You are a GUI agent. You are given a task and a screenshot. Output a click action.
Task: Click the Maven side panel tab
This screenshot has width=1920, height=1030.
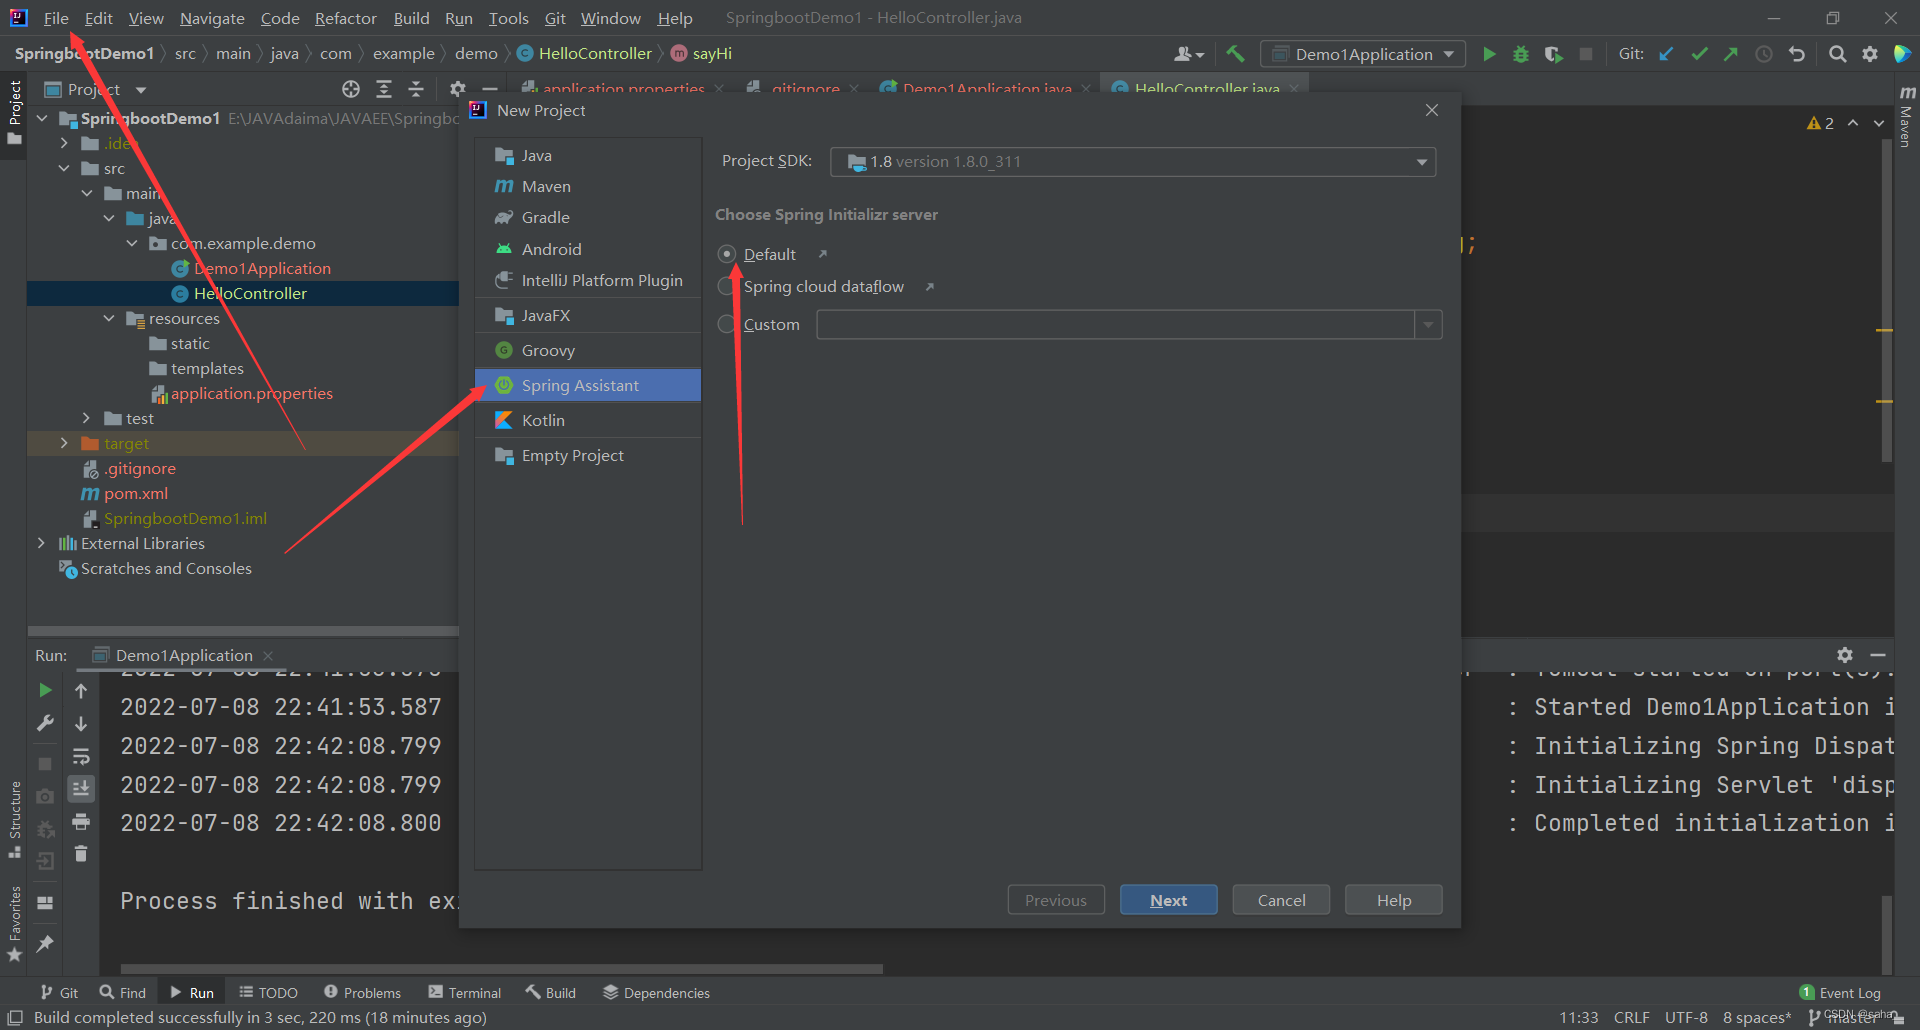[x=1906, y=117]
